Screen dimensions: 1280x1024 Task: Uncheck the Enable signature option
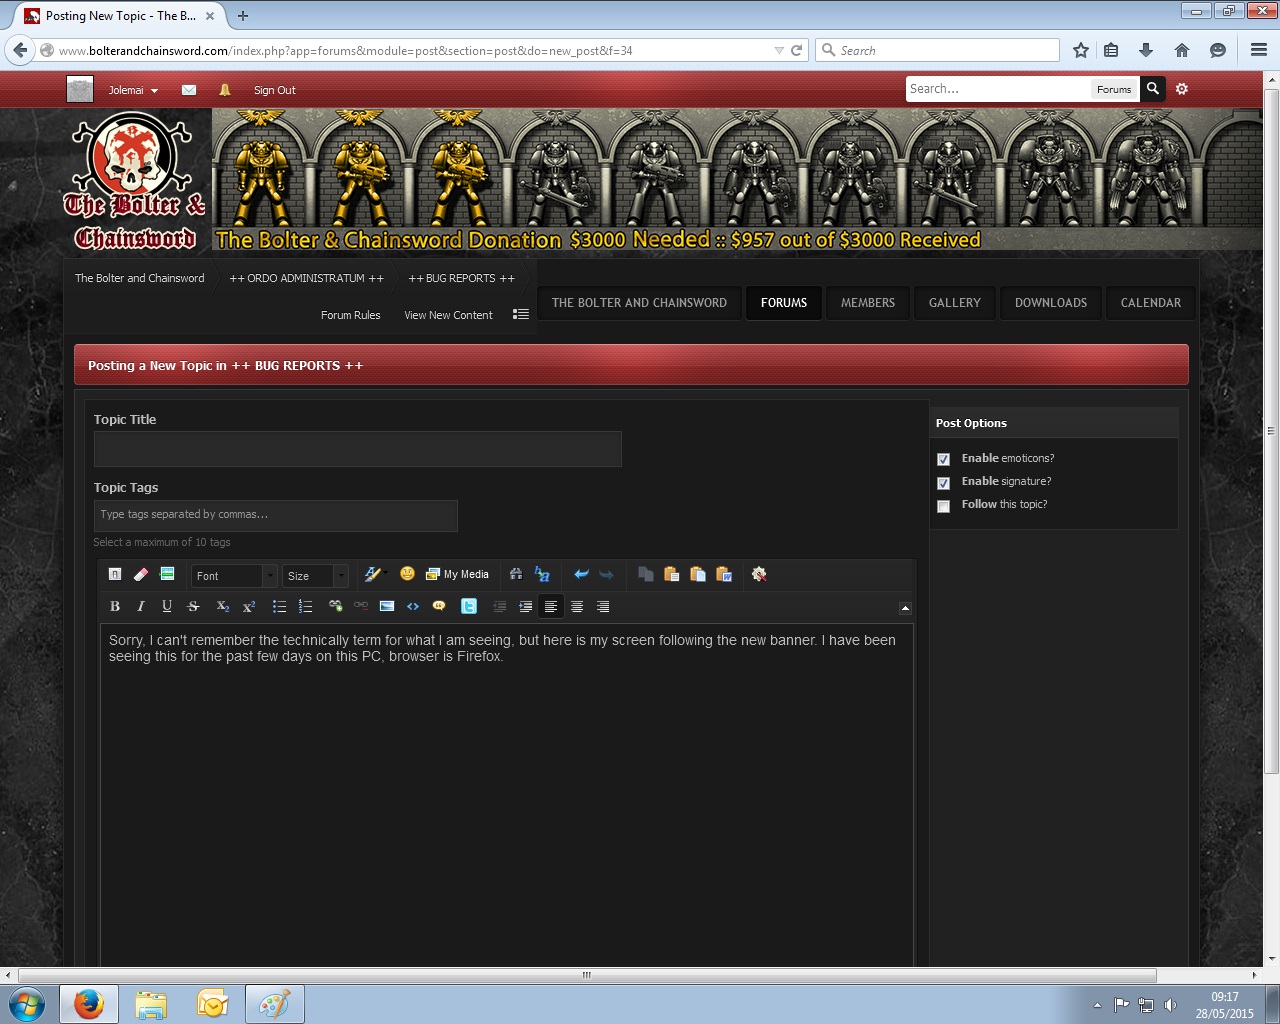943,482
